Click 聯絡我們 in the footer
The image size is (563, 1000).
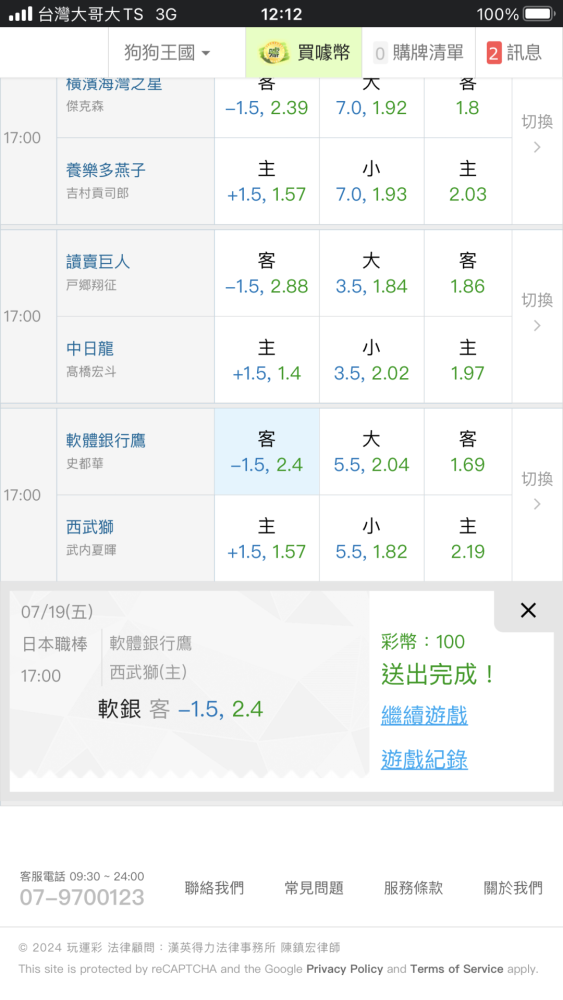pos(214,888)
